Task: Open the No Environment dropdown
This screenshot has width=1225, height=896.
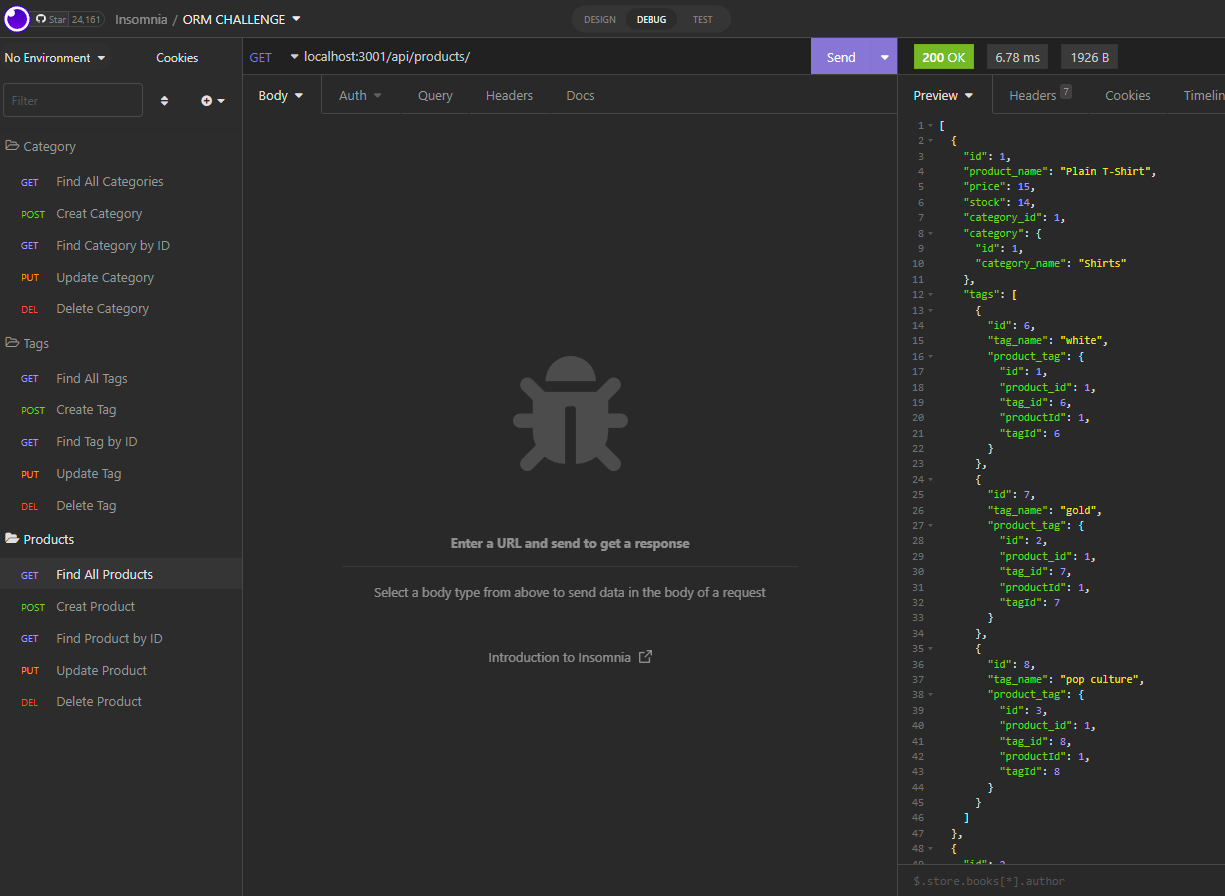Action: click(x=55, y=57)
